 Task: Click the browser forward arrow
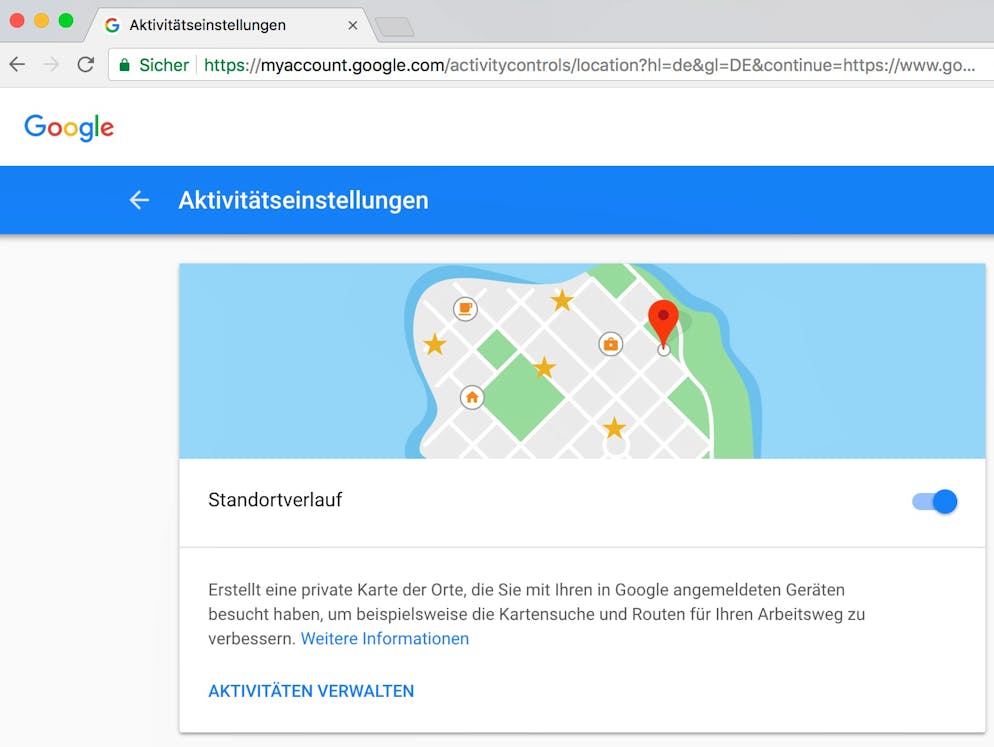(x=51, y=64)
